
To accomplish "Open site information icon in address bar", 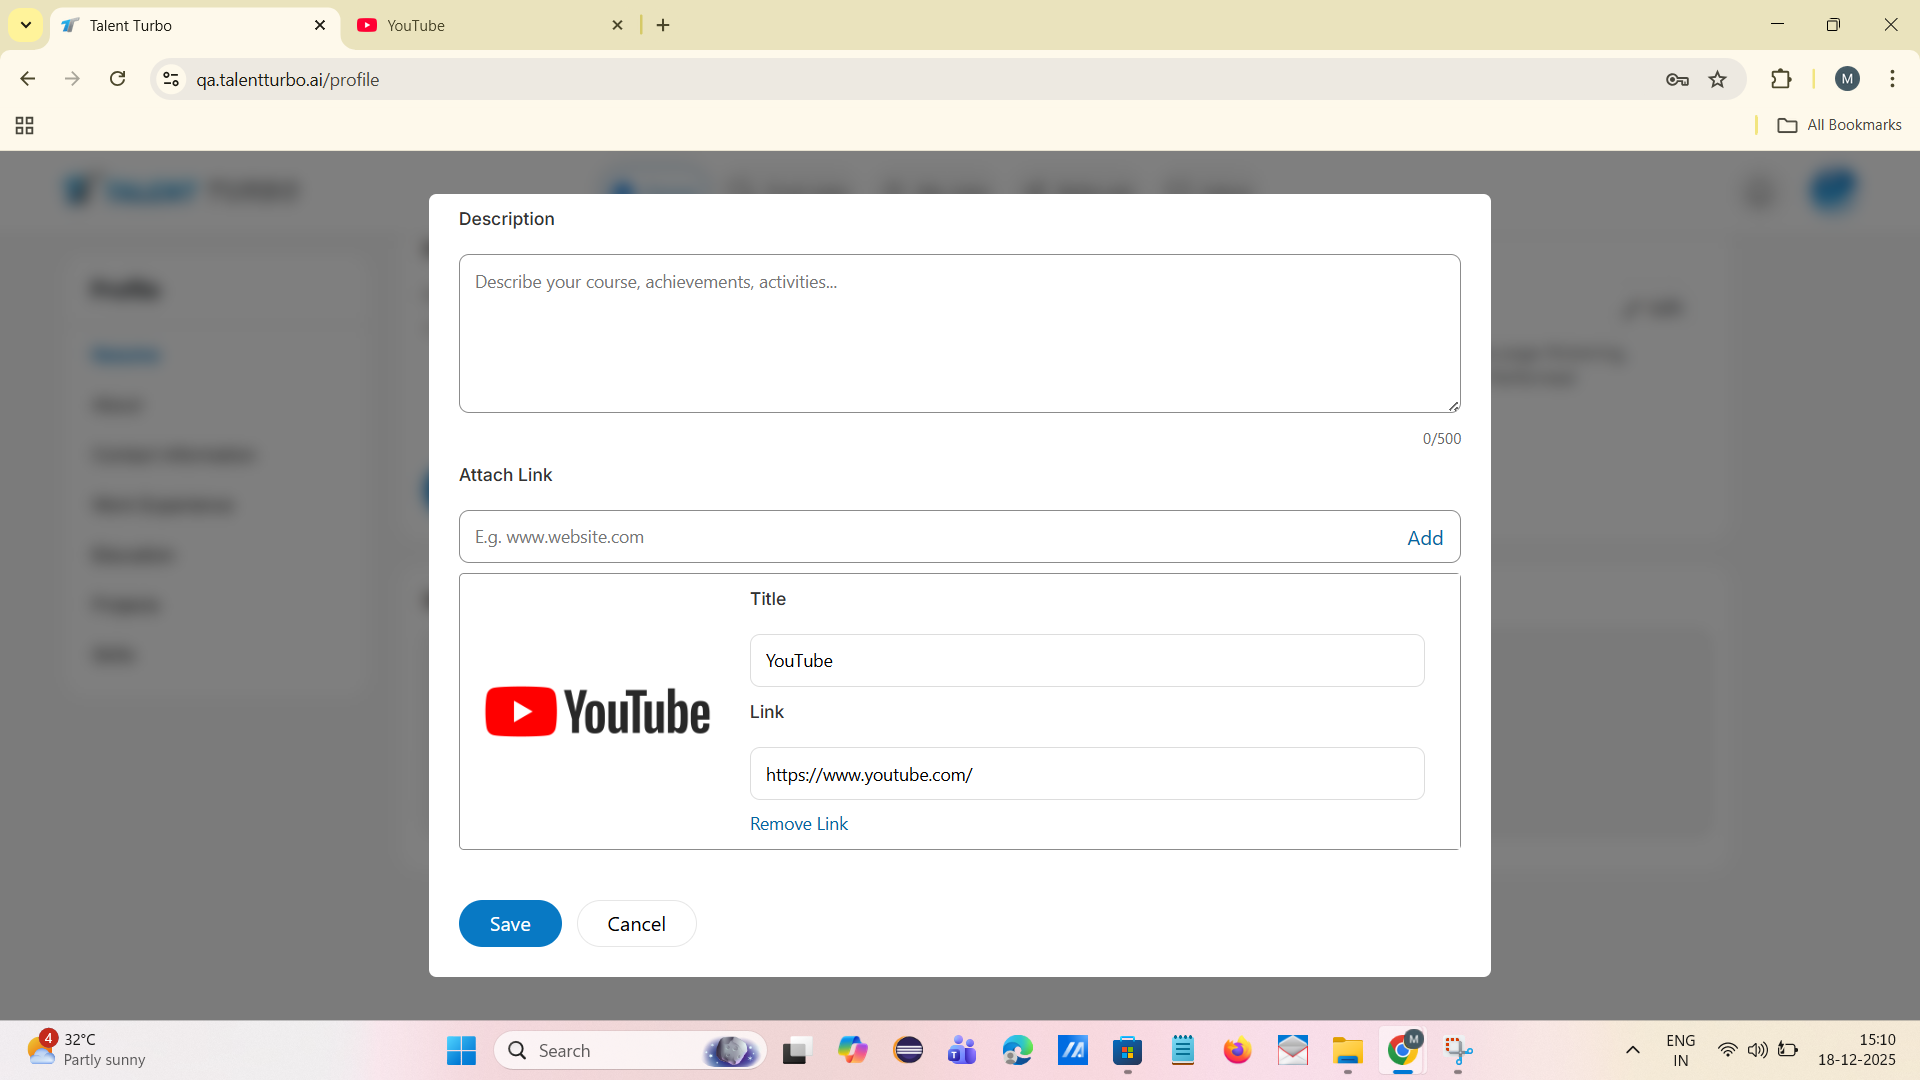I will pyautogui.click(x=171, y=79).
